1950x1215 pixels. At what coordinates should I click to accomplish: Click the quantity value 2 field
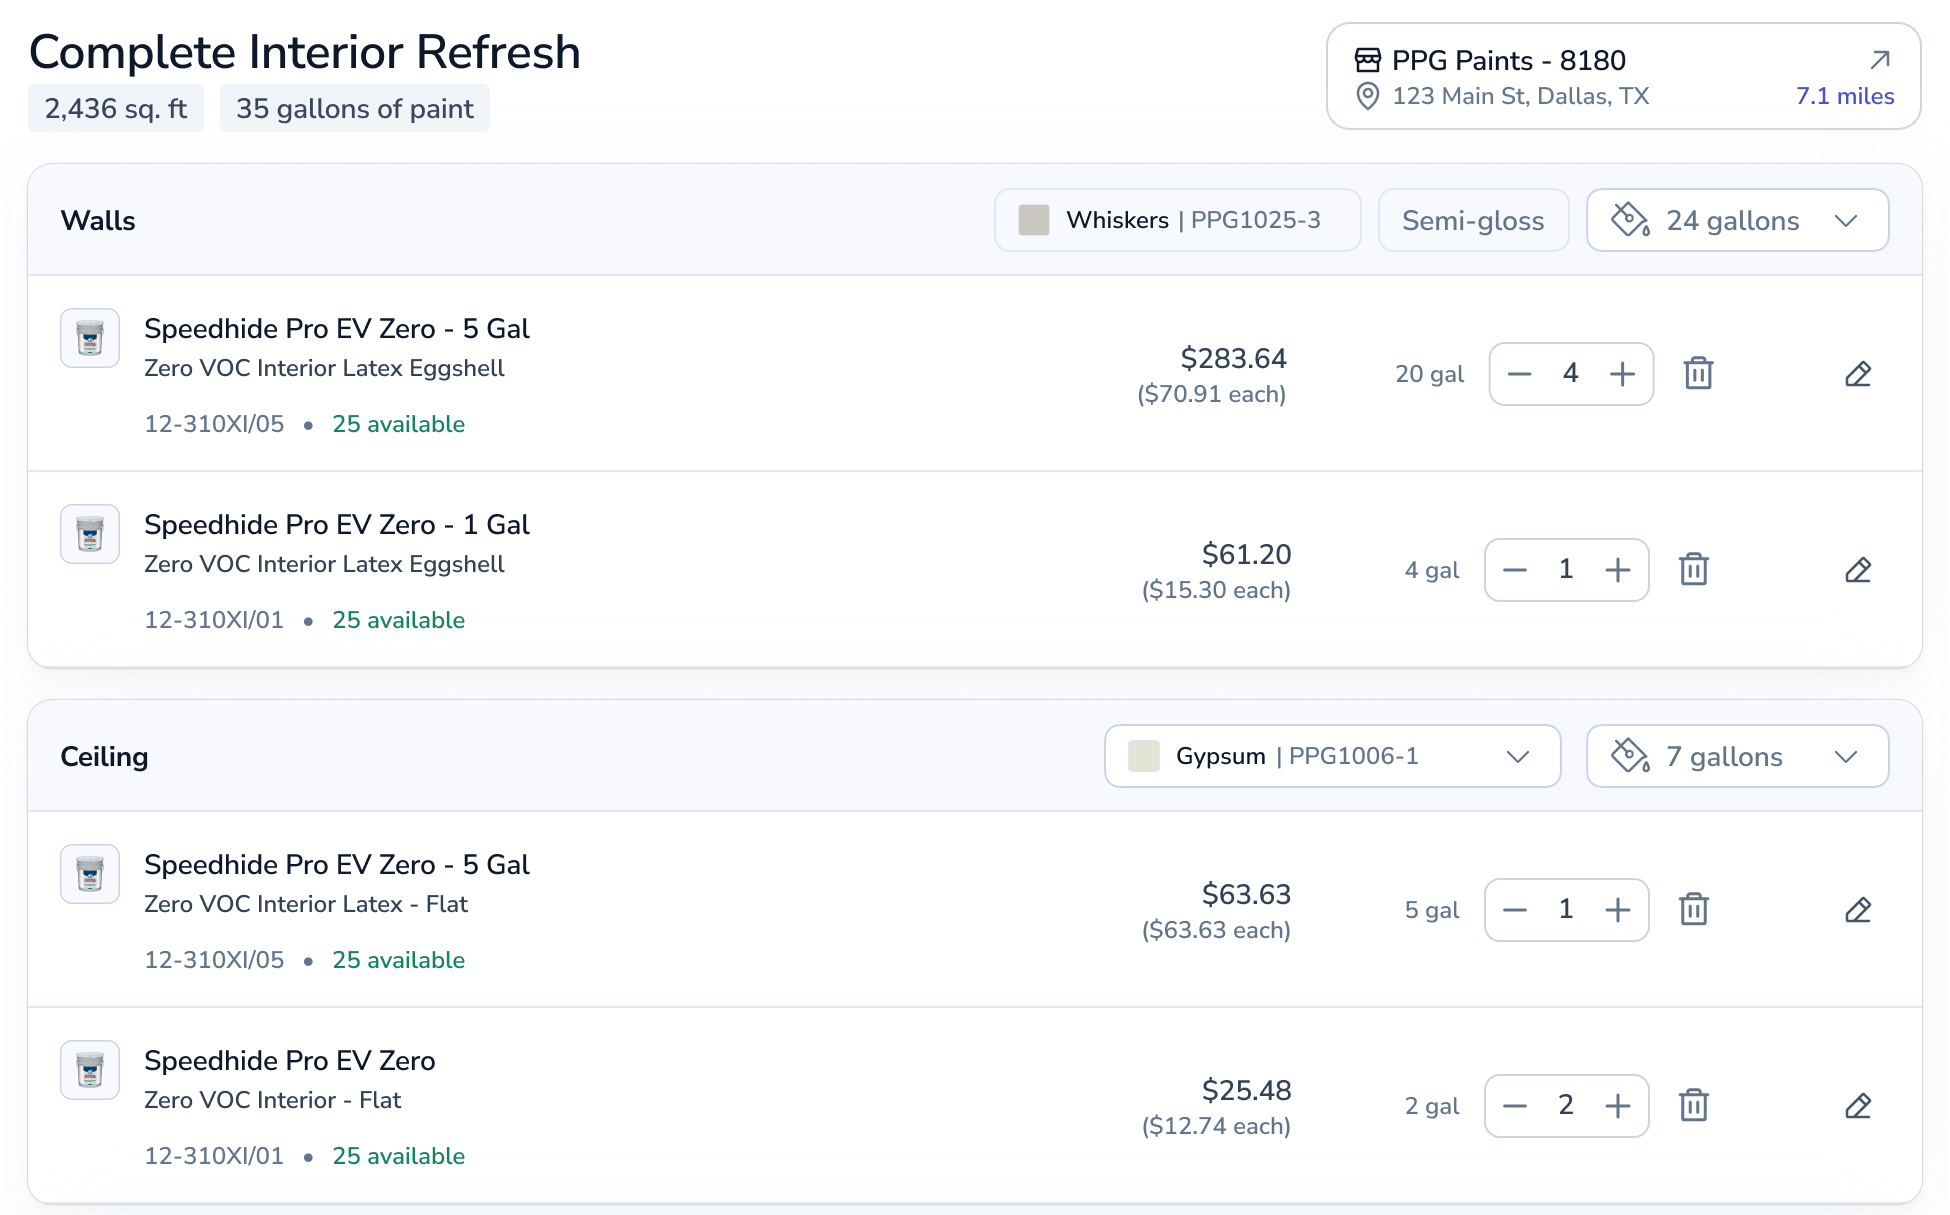(x=1566, y=1105)
